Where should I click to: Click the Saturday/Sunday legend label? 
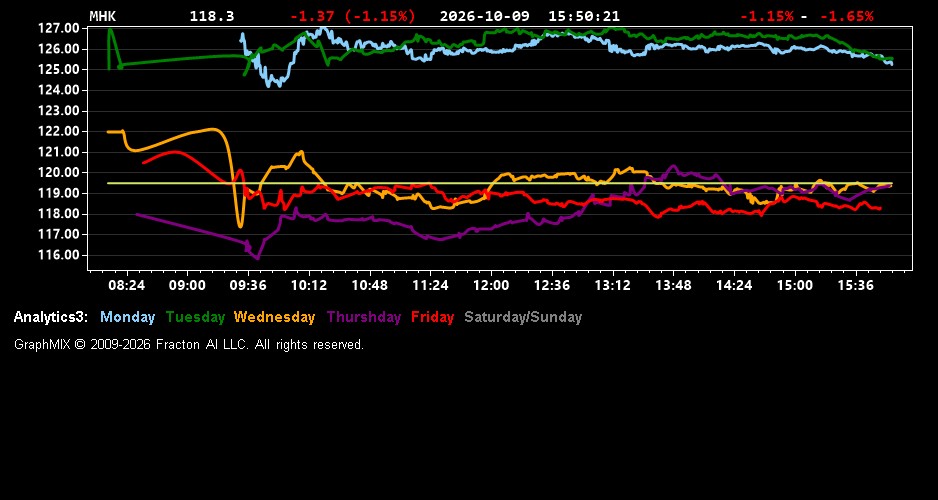coord(523,317)
